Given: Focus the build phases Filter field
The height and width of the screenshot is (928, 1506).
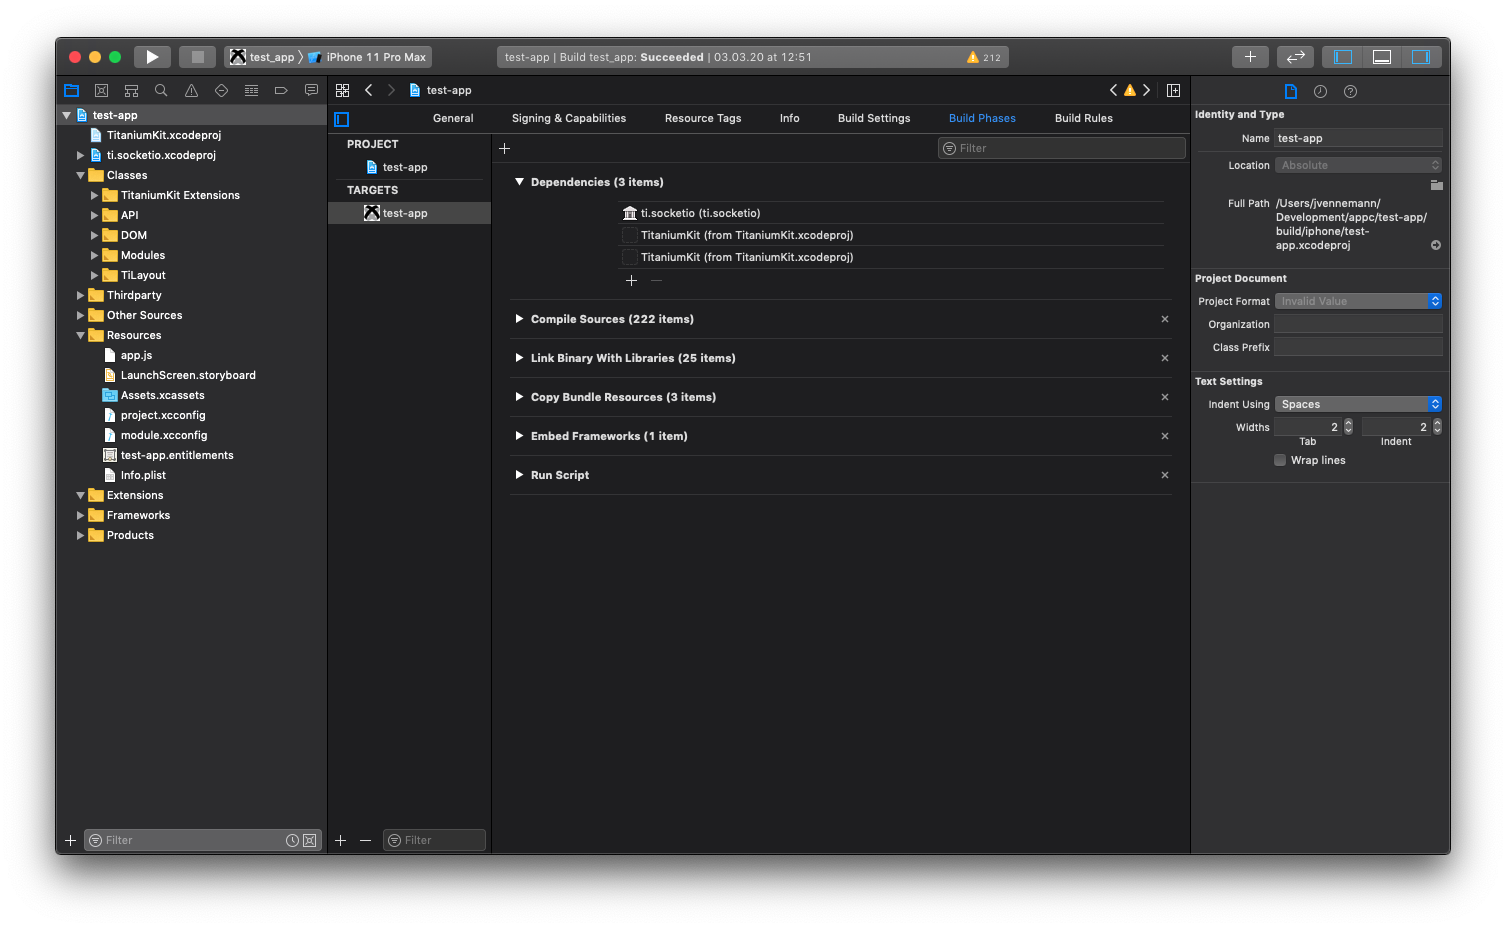Looking at the screenshot, I should pos(1062,148).
